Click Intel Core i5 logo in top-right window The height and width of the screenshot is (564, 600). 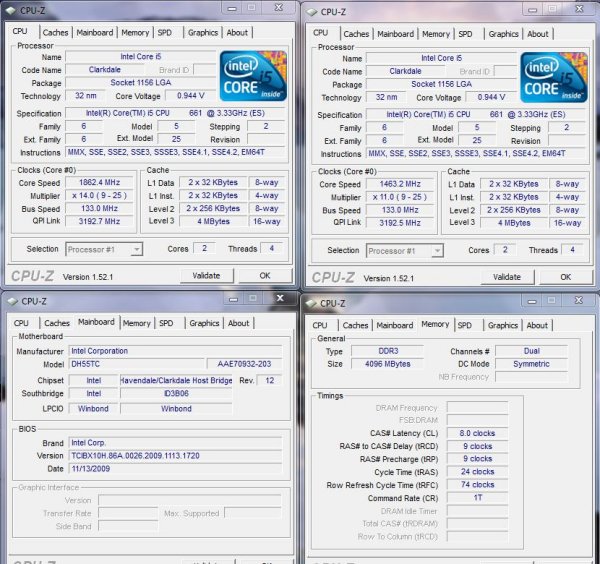tap(554, 77)
